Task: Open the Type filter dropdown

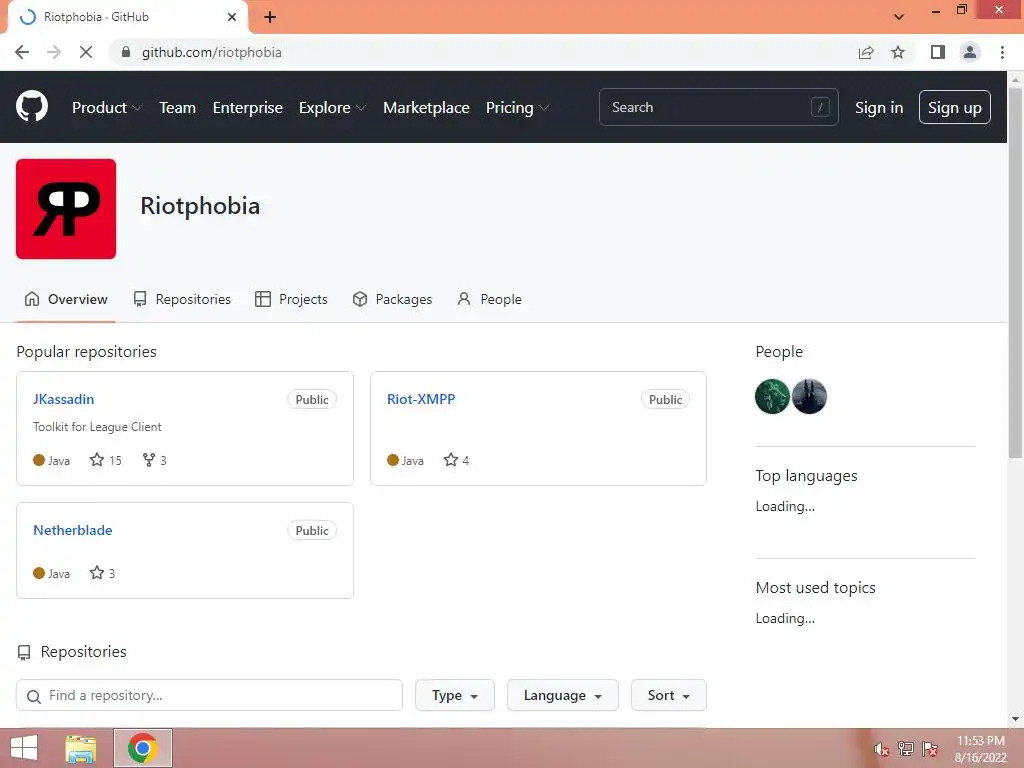Action: pyautogui.click(x=455, y=695)
